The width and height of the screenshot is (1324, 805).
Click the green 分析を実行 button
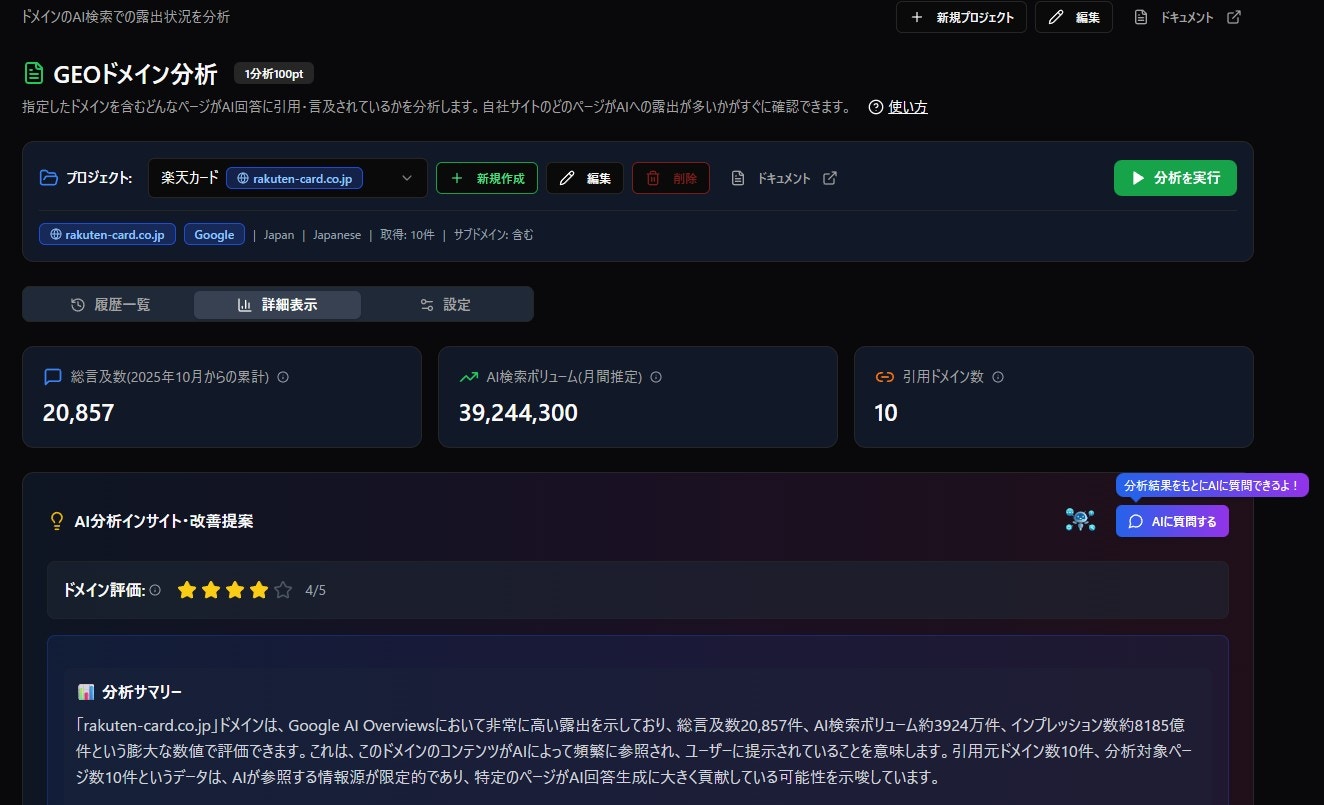coord(1175,178)
